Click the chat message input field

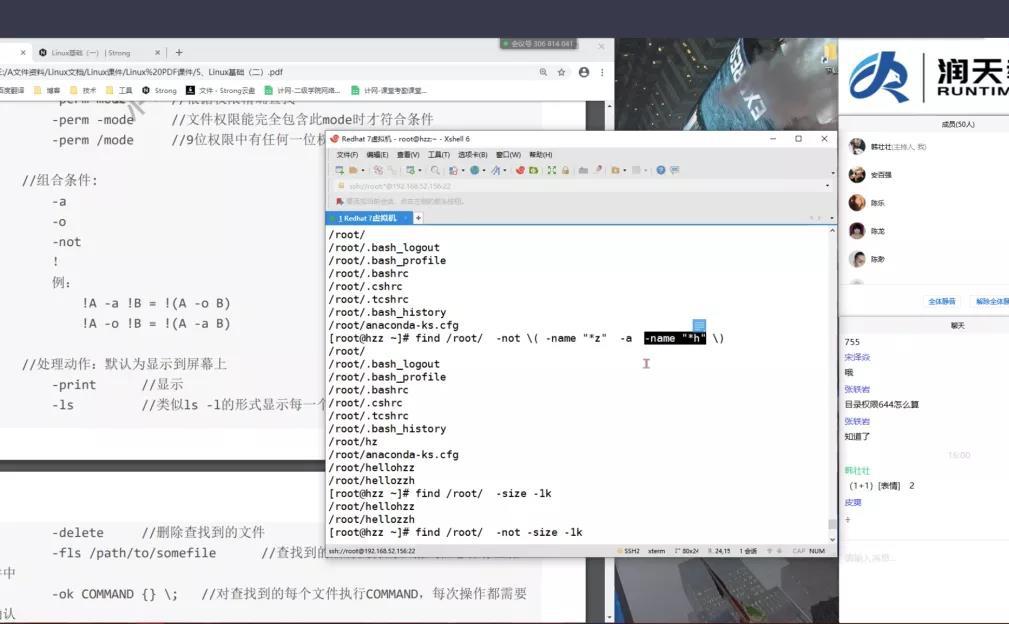pos(920,557)
